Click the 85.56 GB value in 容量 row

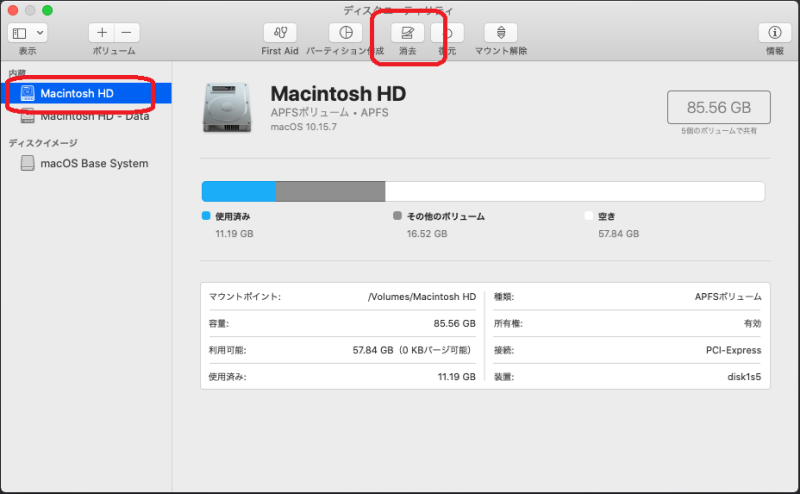(455, 324)
